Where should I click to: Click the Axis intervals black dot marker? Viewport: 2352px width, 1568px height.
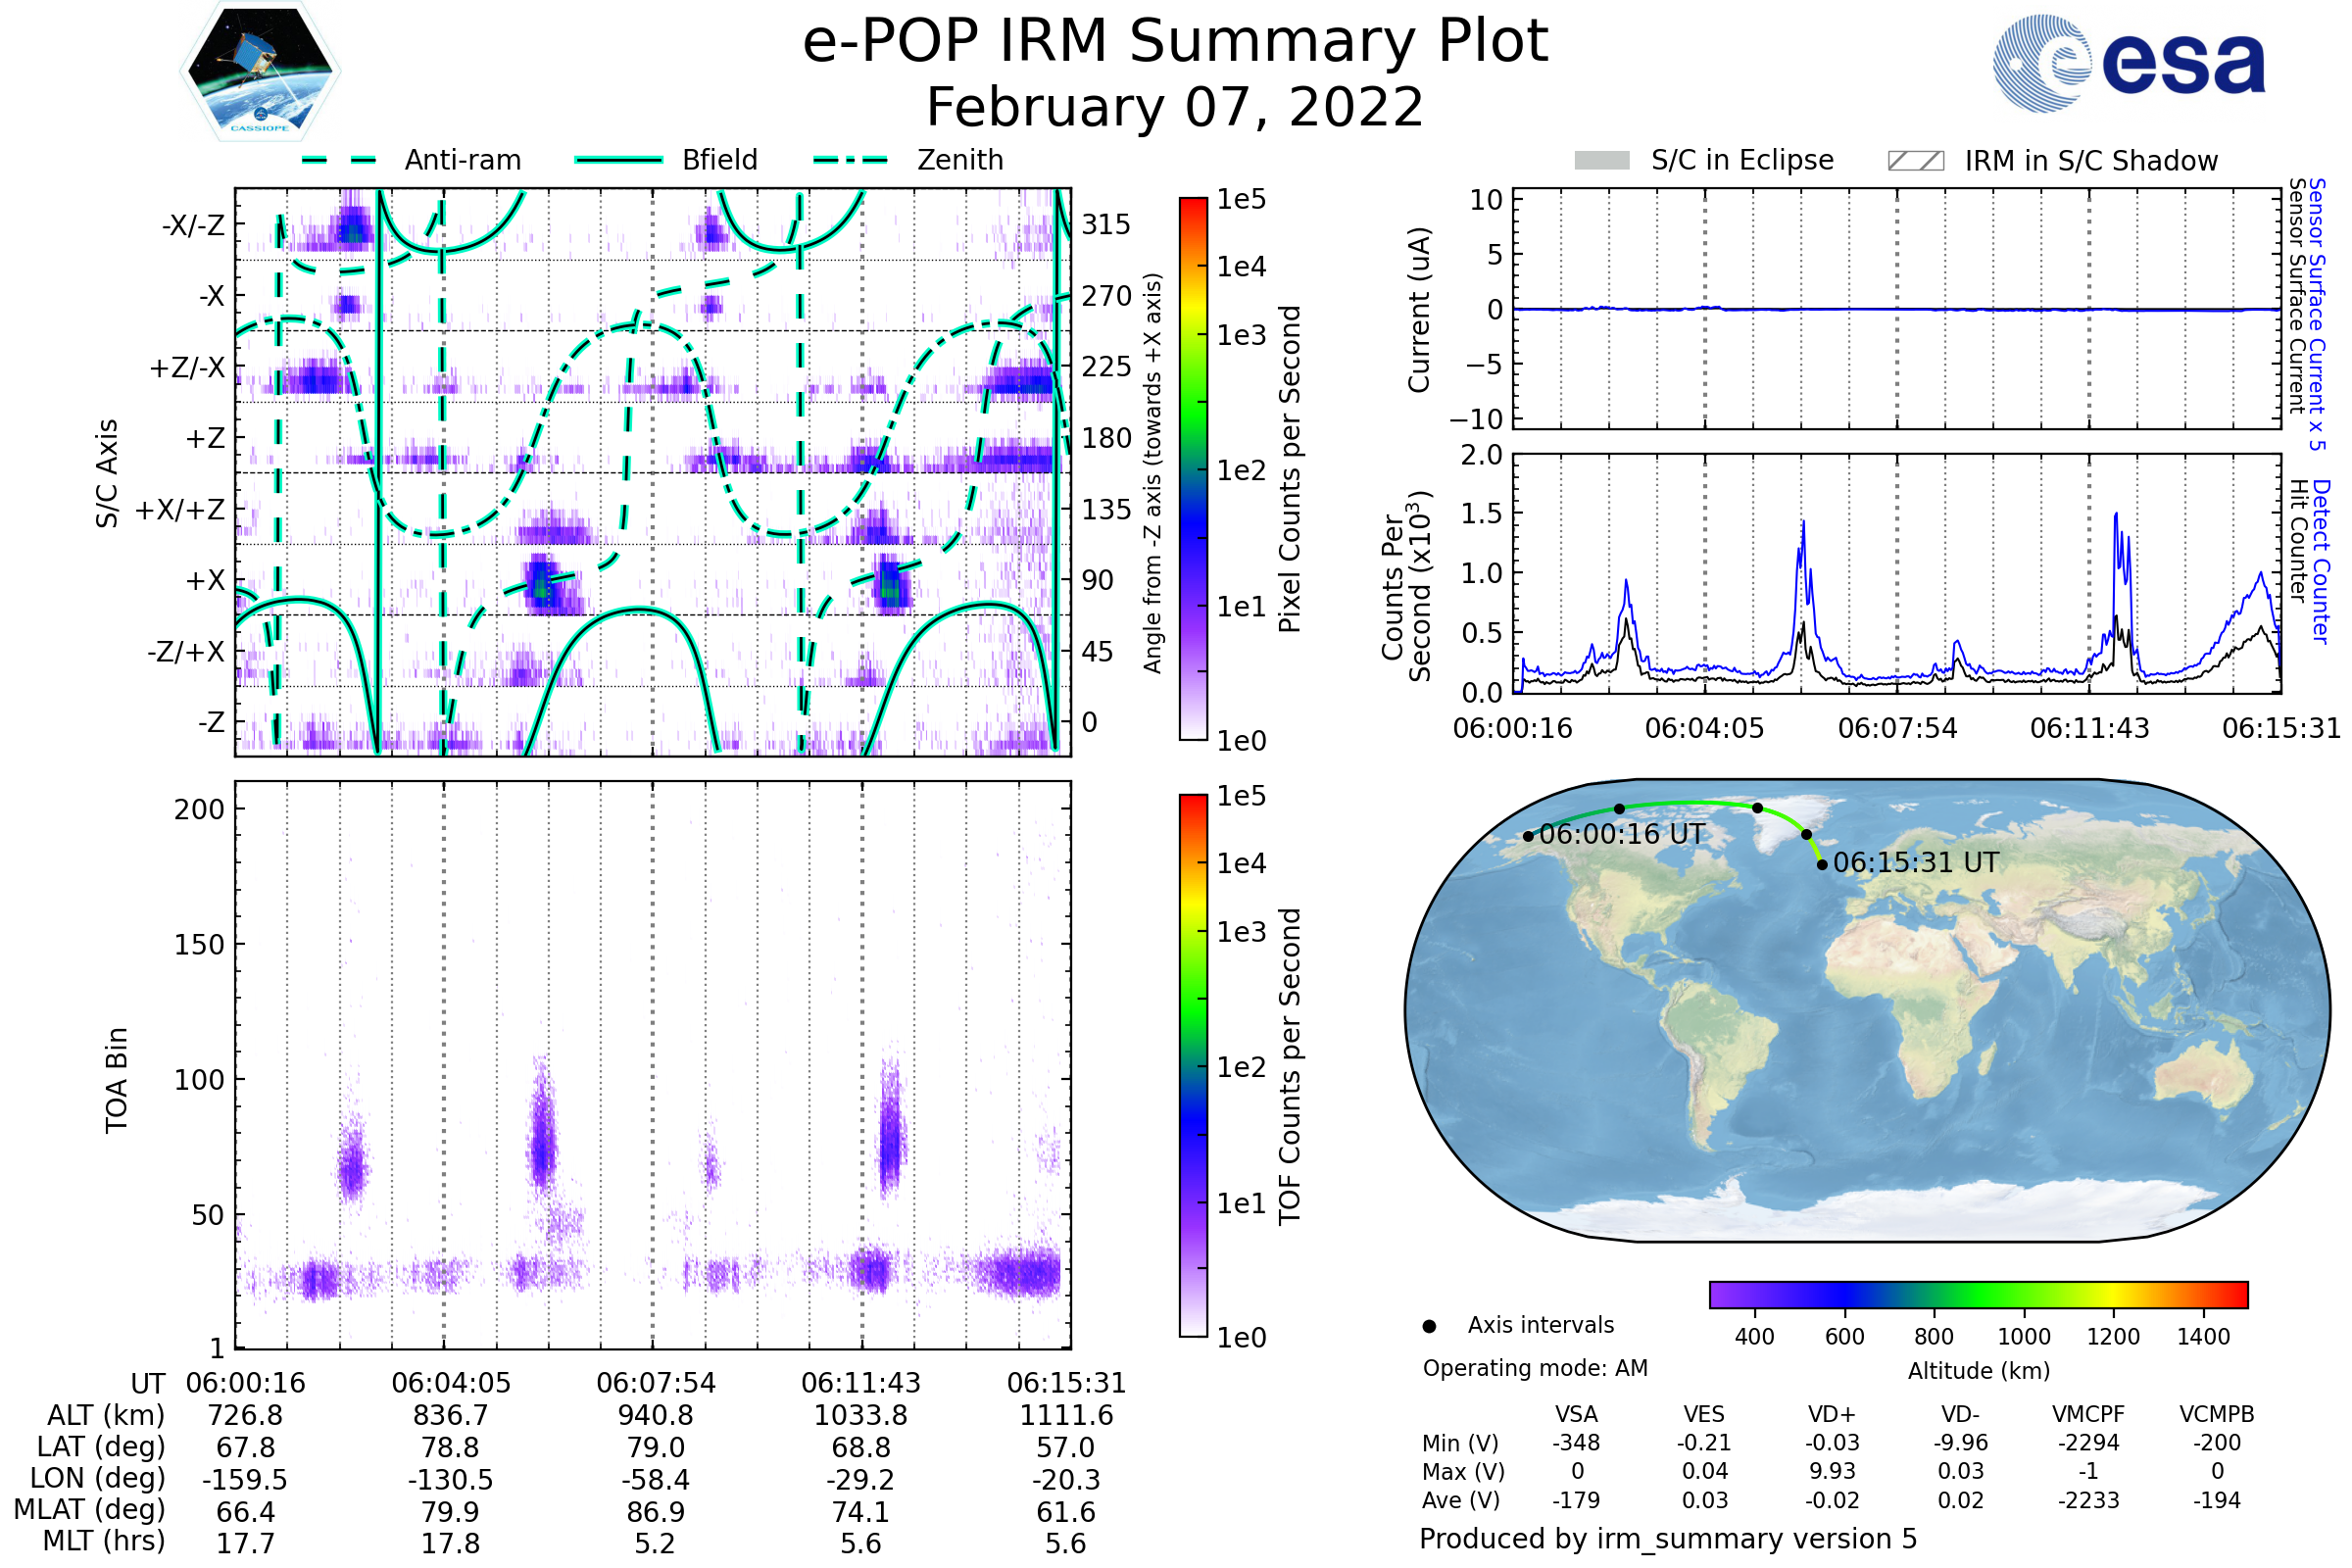tap(1429, 1326)
